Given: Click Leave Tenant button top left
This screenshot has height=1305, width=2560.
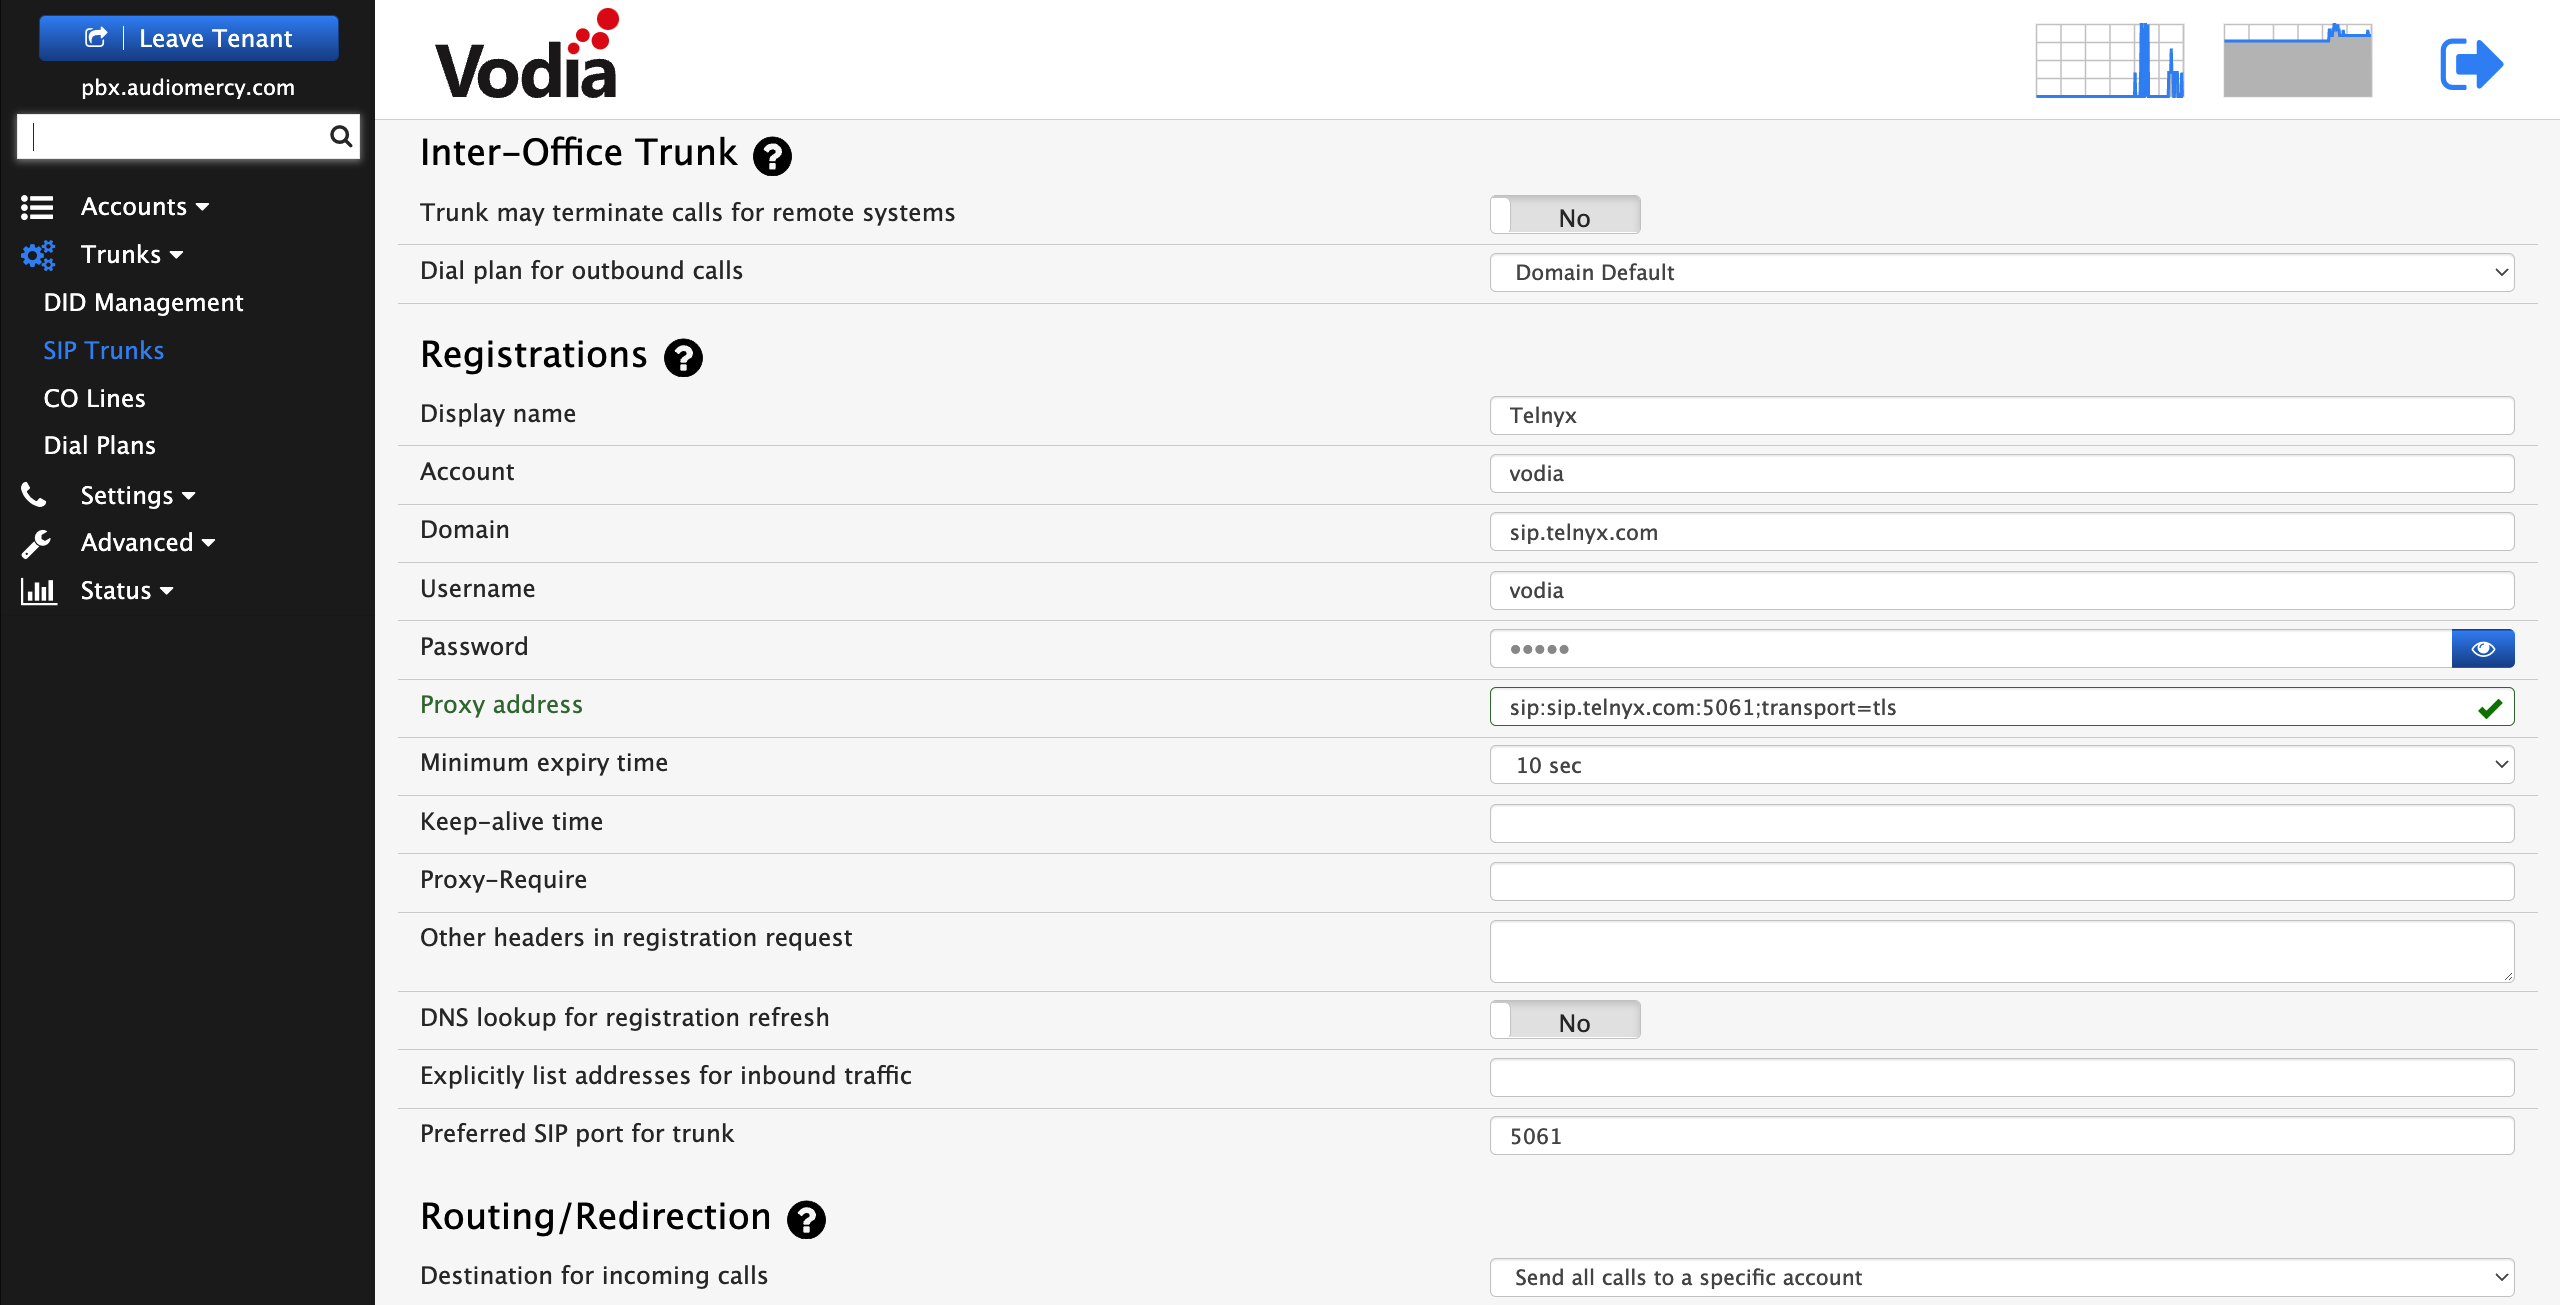Looking at the screenshot, I should coord(188,37).
